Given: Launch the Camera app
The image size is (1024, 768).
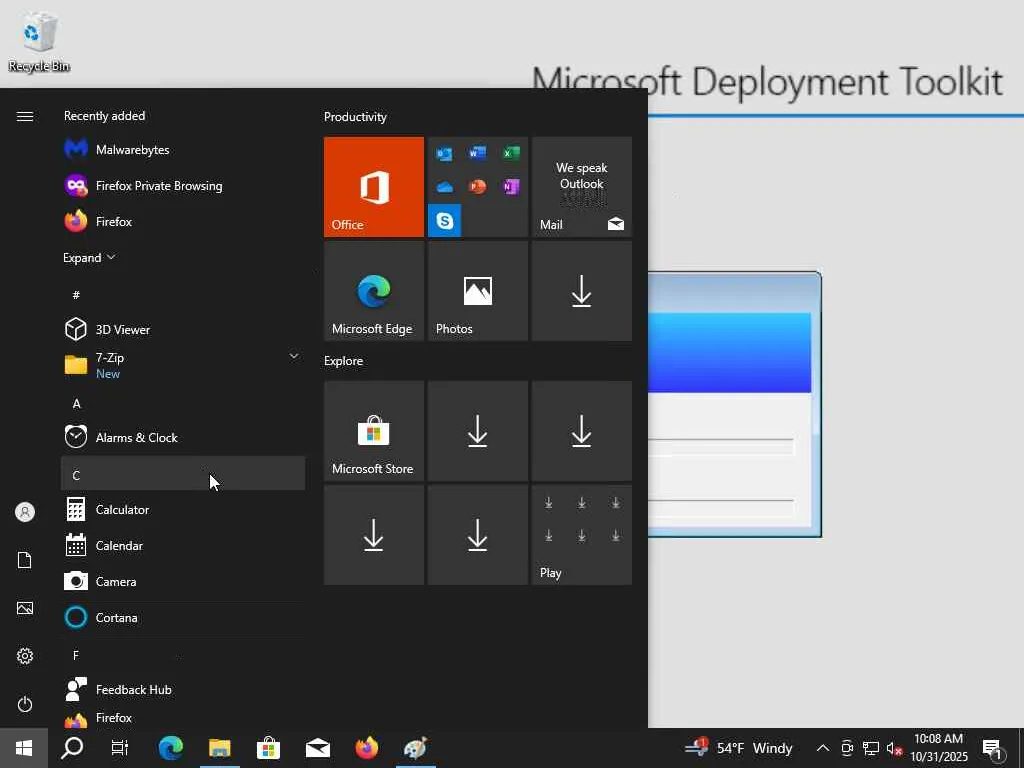Looking at the screenshot, I should coord(183,581).
